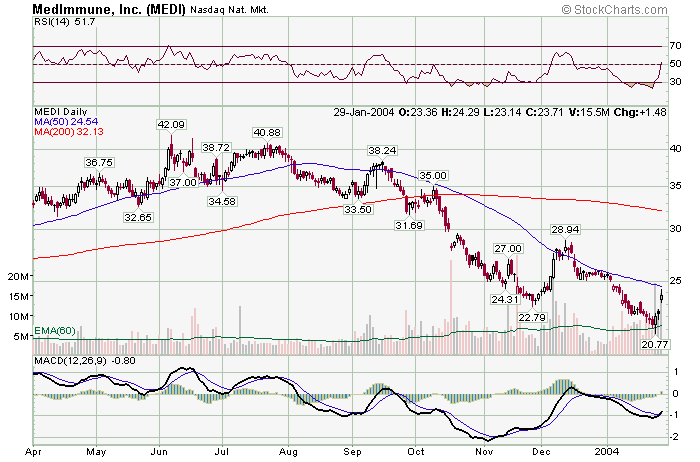Click the 40.88 price annotation
The height and width of the screenshot is (462, 700).
pyautogui.click(x=267, y=133)
